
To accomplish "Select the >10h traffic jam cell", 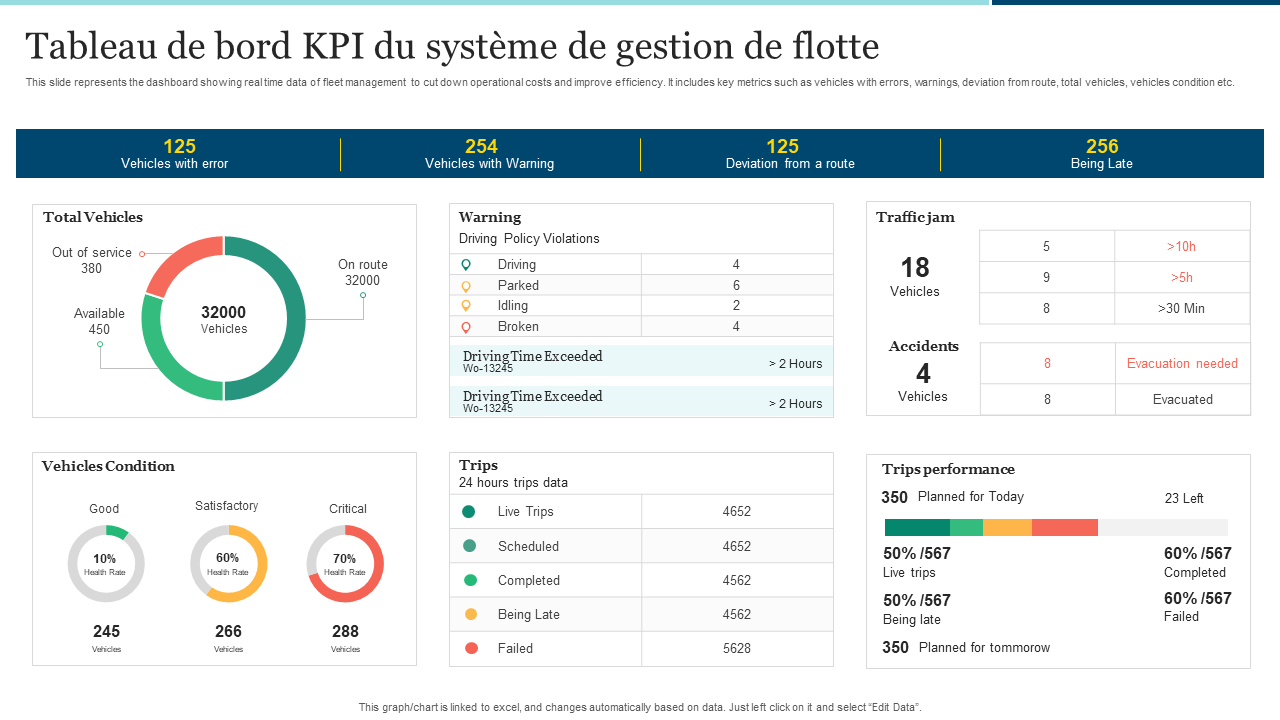I will [x=1182, y=246].
